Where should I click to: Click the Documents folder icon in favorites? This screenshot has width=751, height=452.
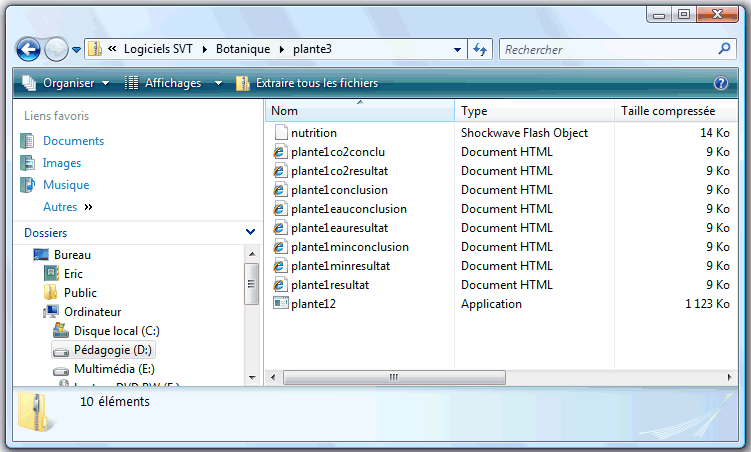click(27, 141)
